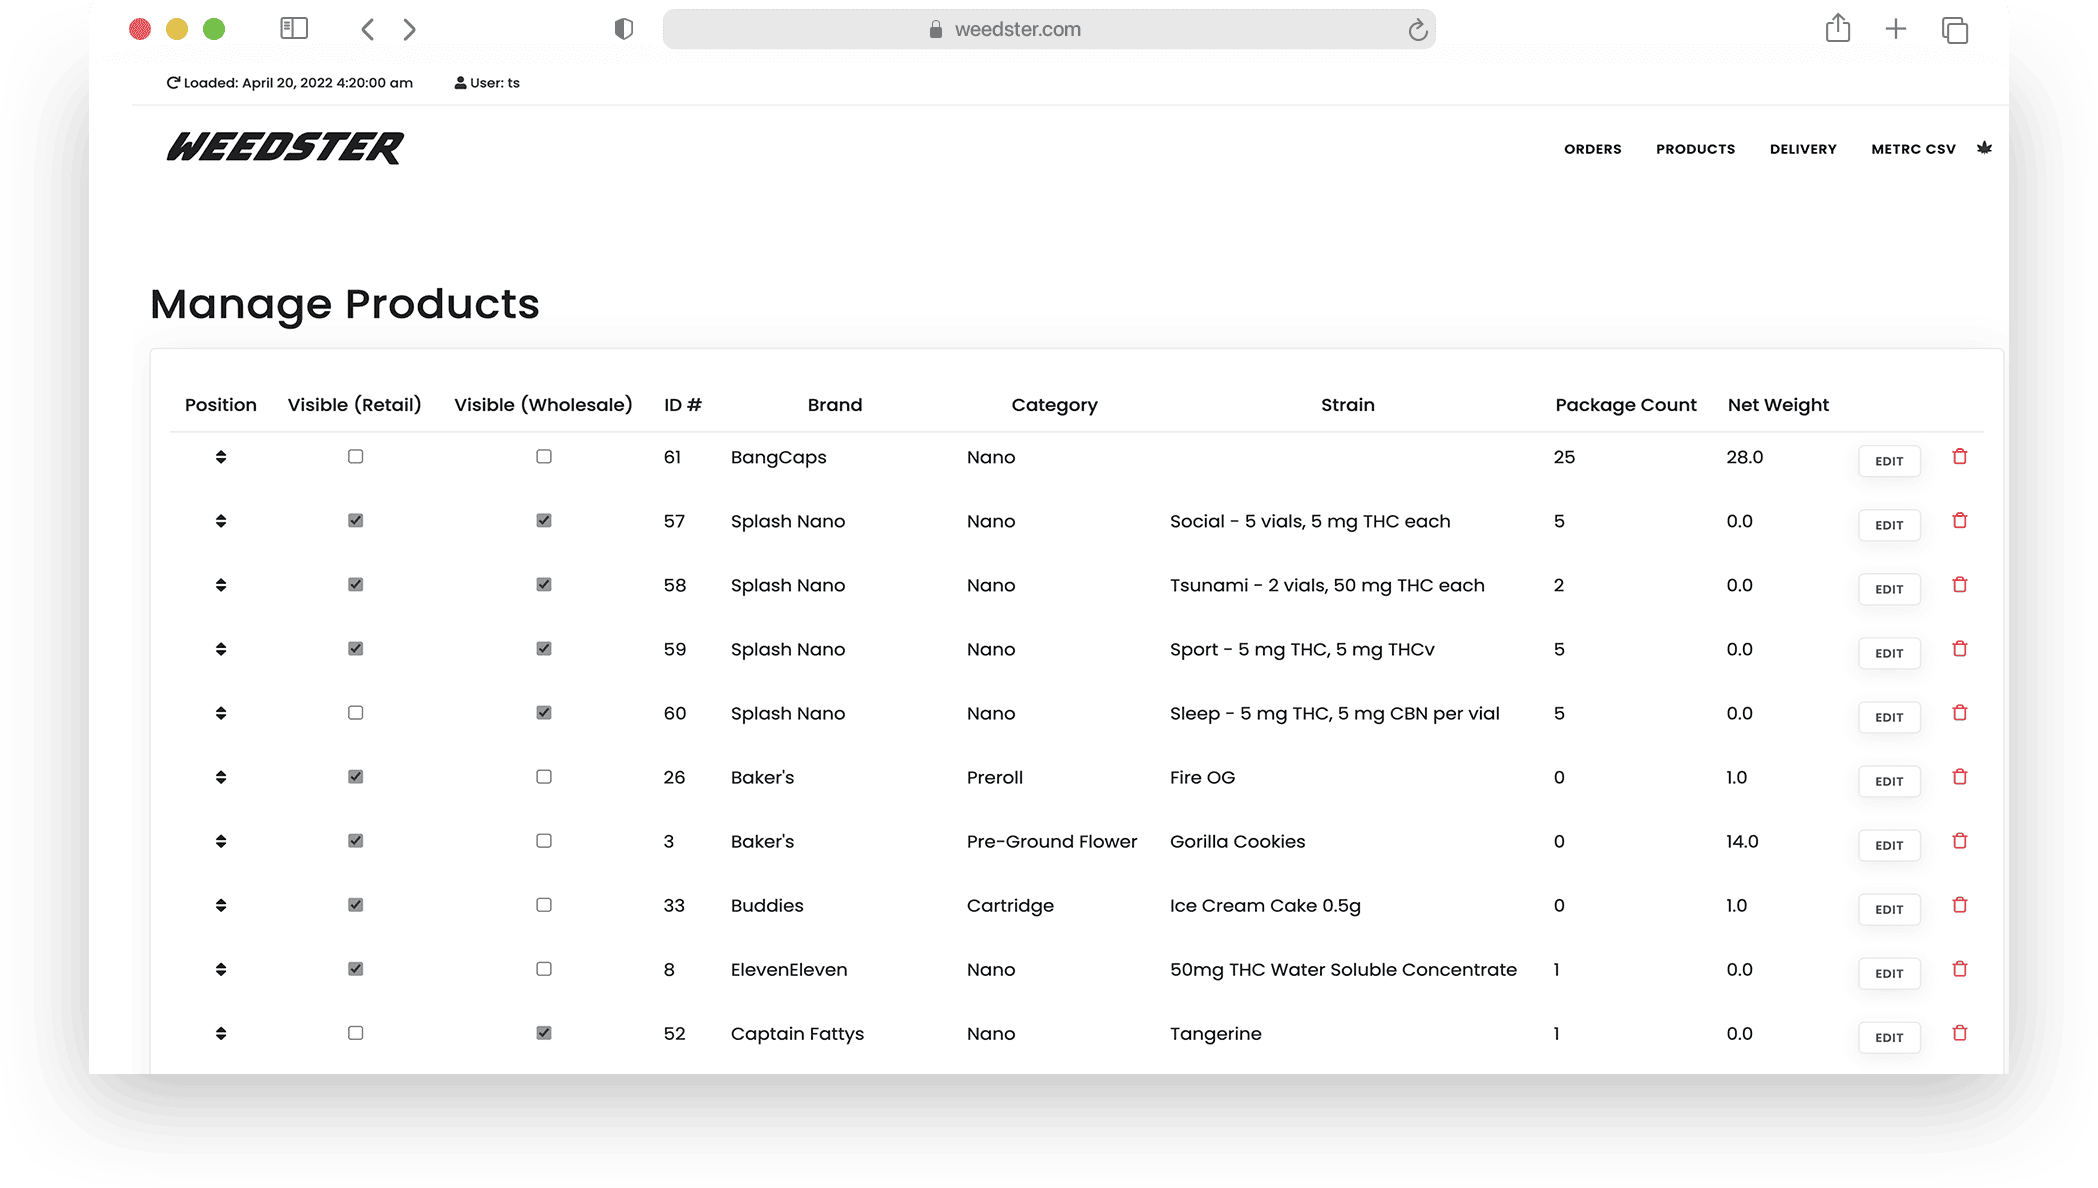Click trash icon for Captain Fattys Tangerine
Image resolution: width=2098 pixels, height=1188 pixels.
click(x=1959, y=1033)
